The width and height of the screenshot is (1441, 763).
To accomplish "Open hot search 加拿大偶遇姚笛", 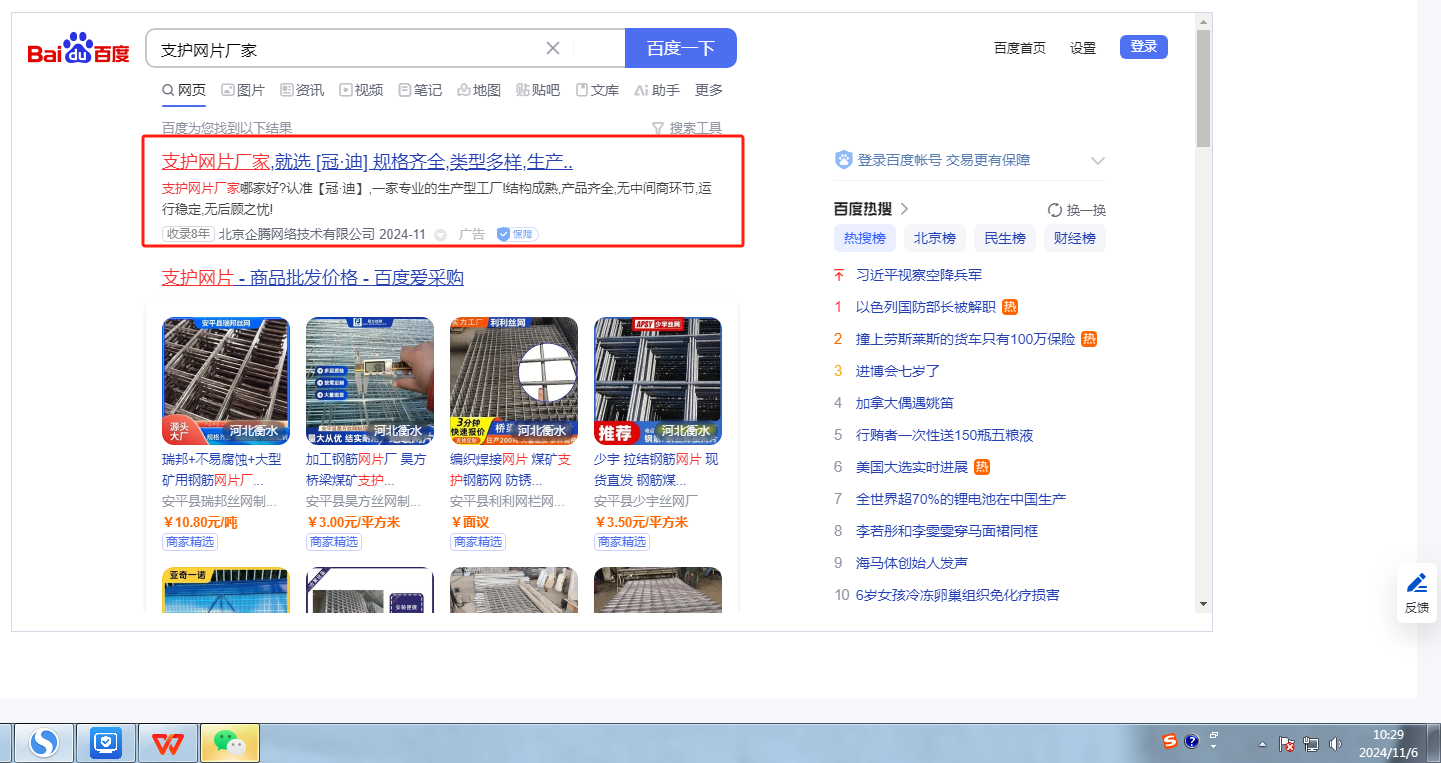I will tap(905, 403).
